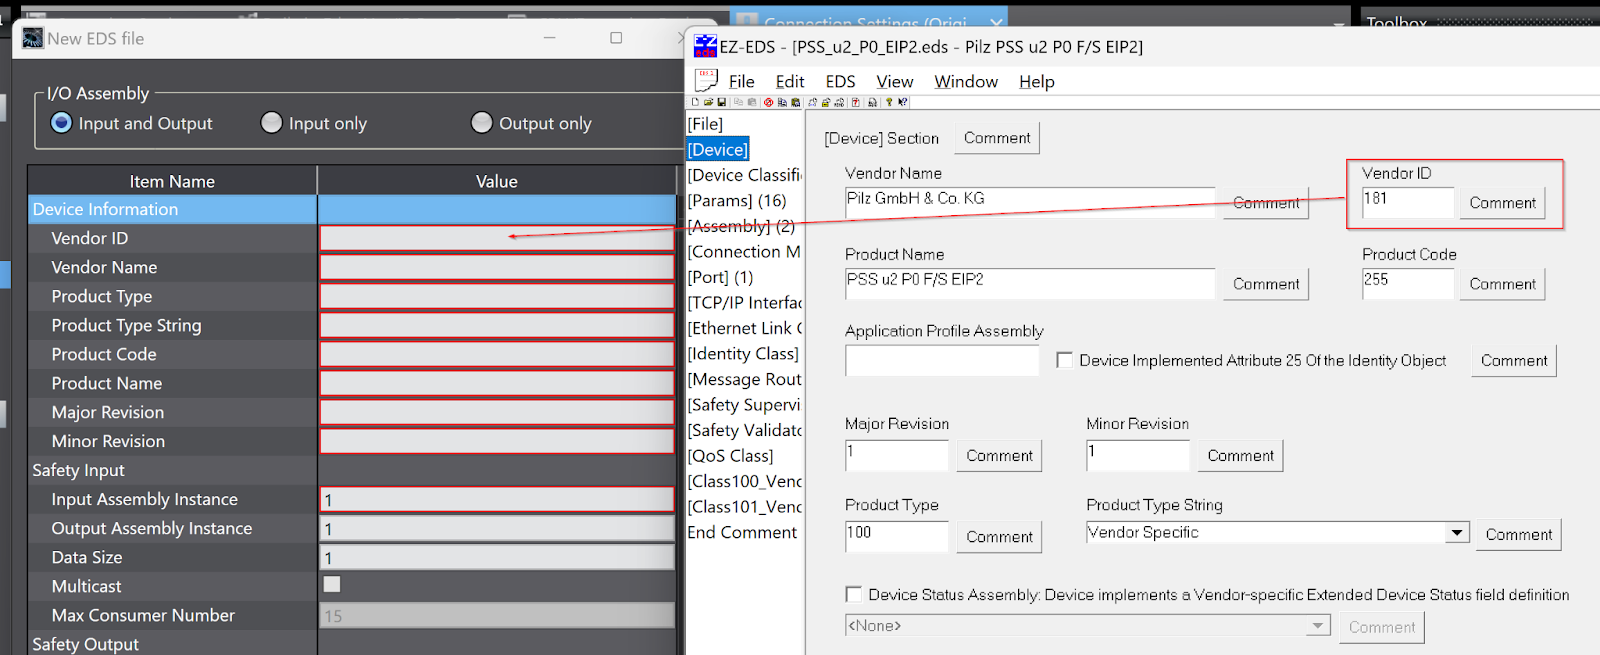
Task: Click the yellow question mark Help toolbar icon
Action: (x=889, y=102)
